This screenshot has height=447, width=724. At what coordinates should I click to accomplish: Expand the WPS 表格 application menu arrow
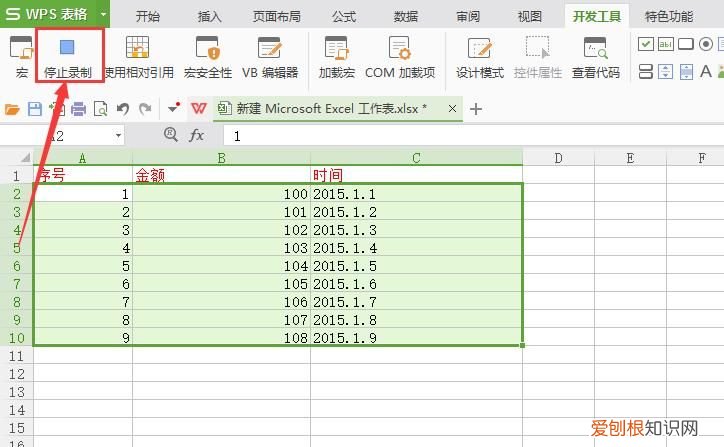click(103, 14)
